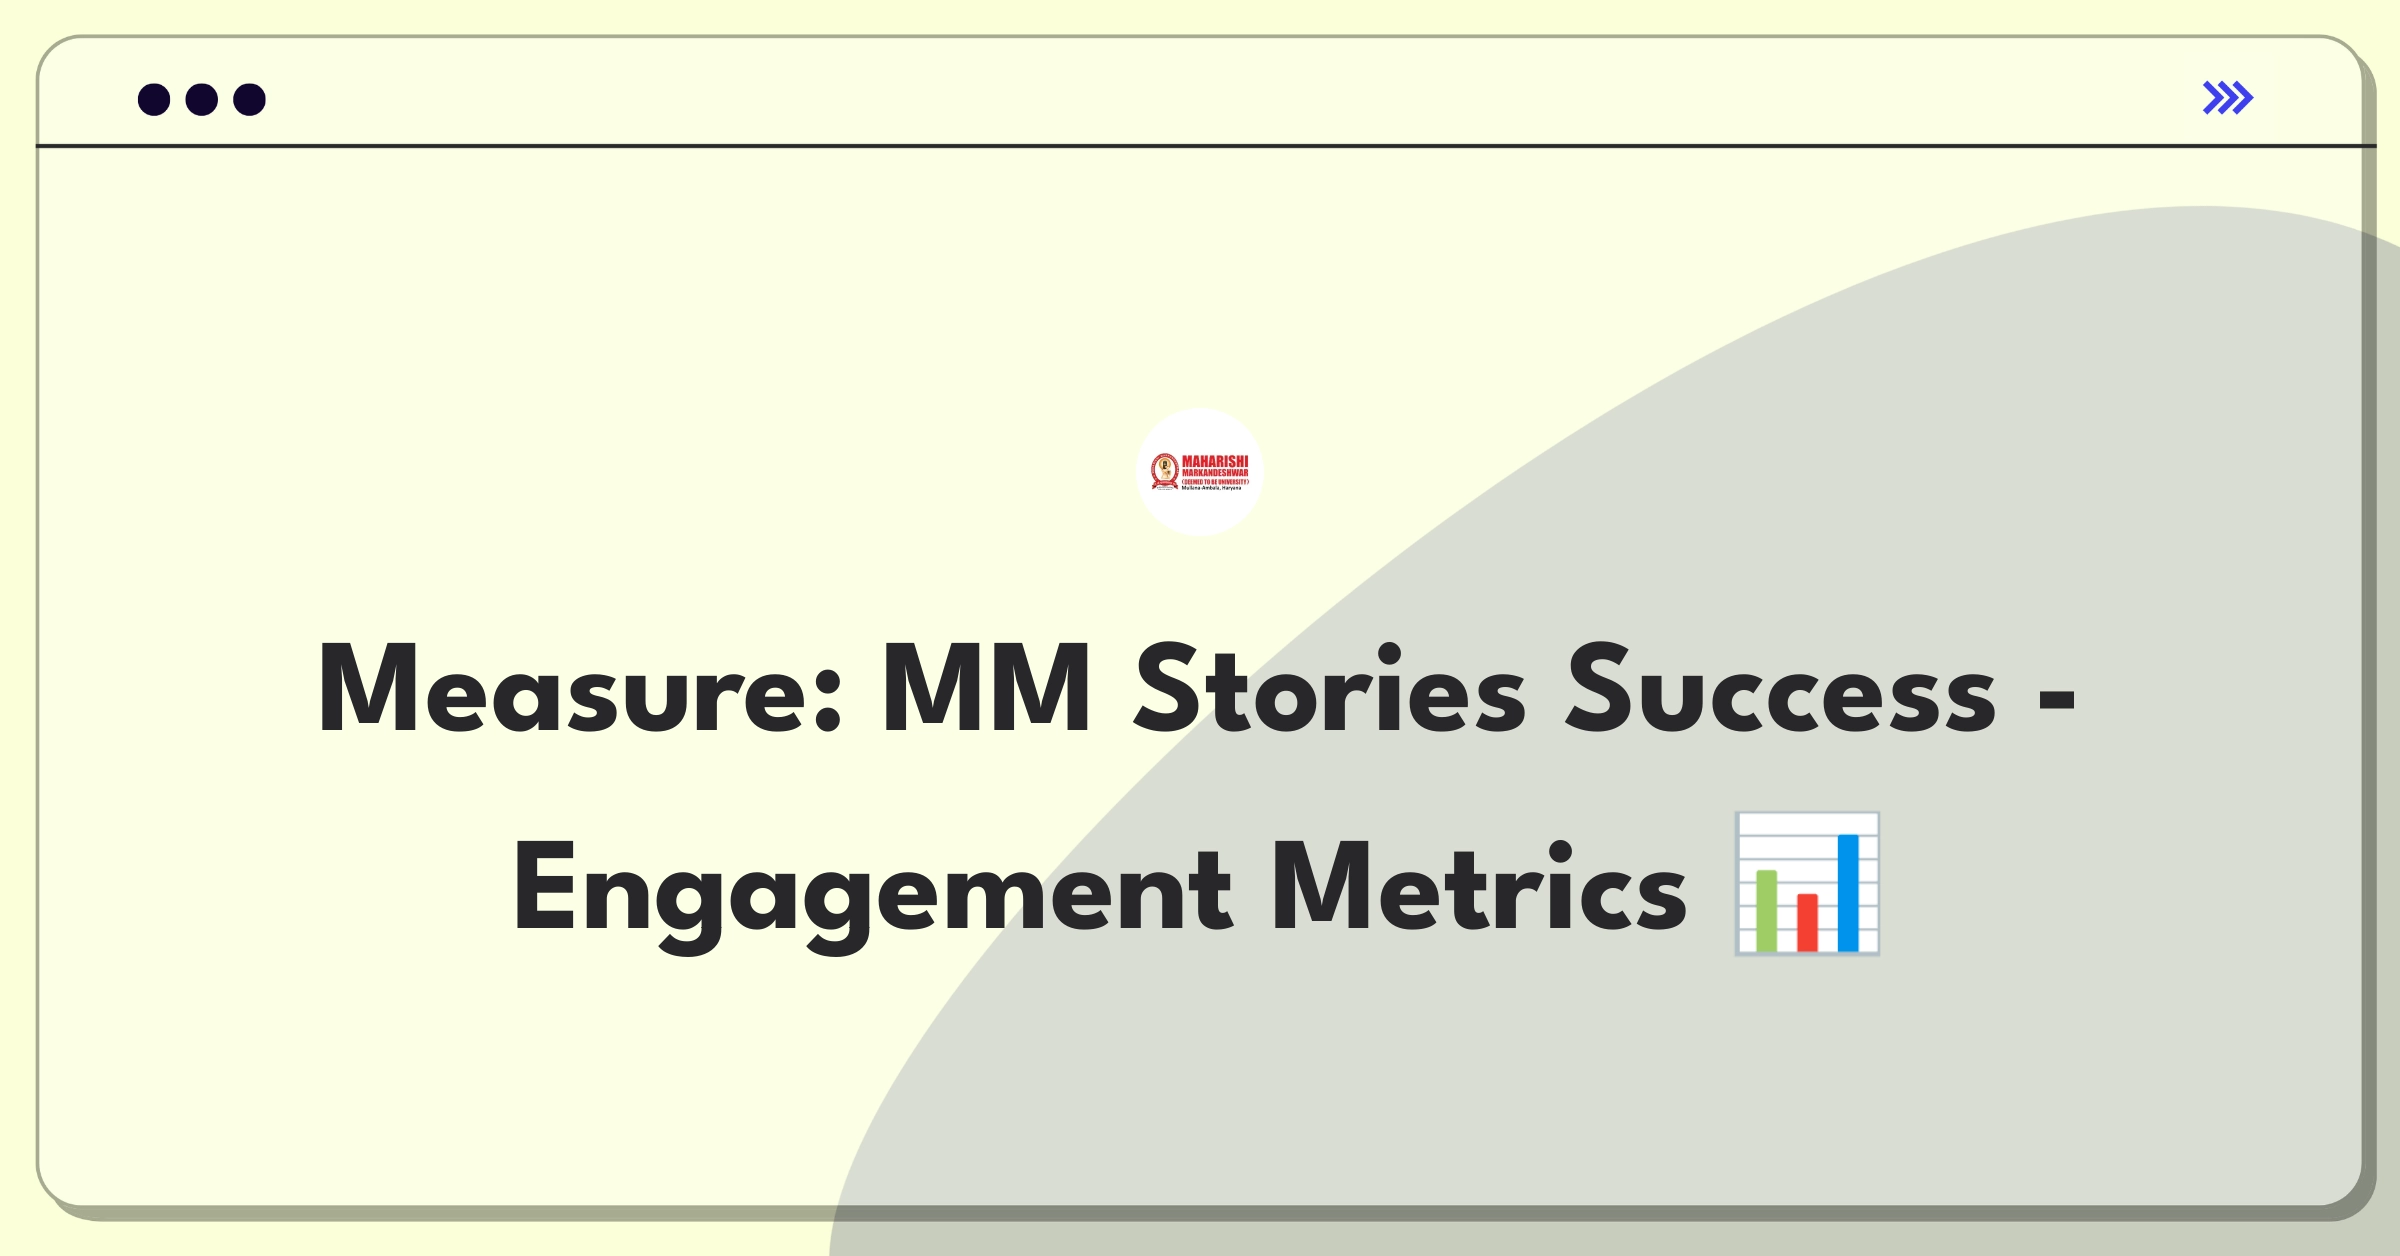Click the Mullana-Ambala, Haryana text in logo
The image size is (2400, 1256).
click(1211, 488)
